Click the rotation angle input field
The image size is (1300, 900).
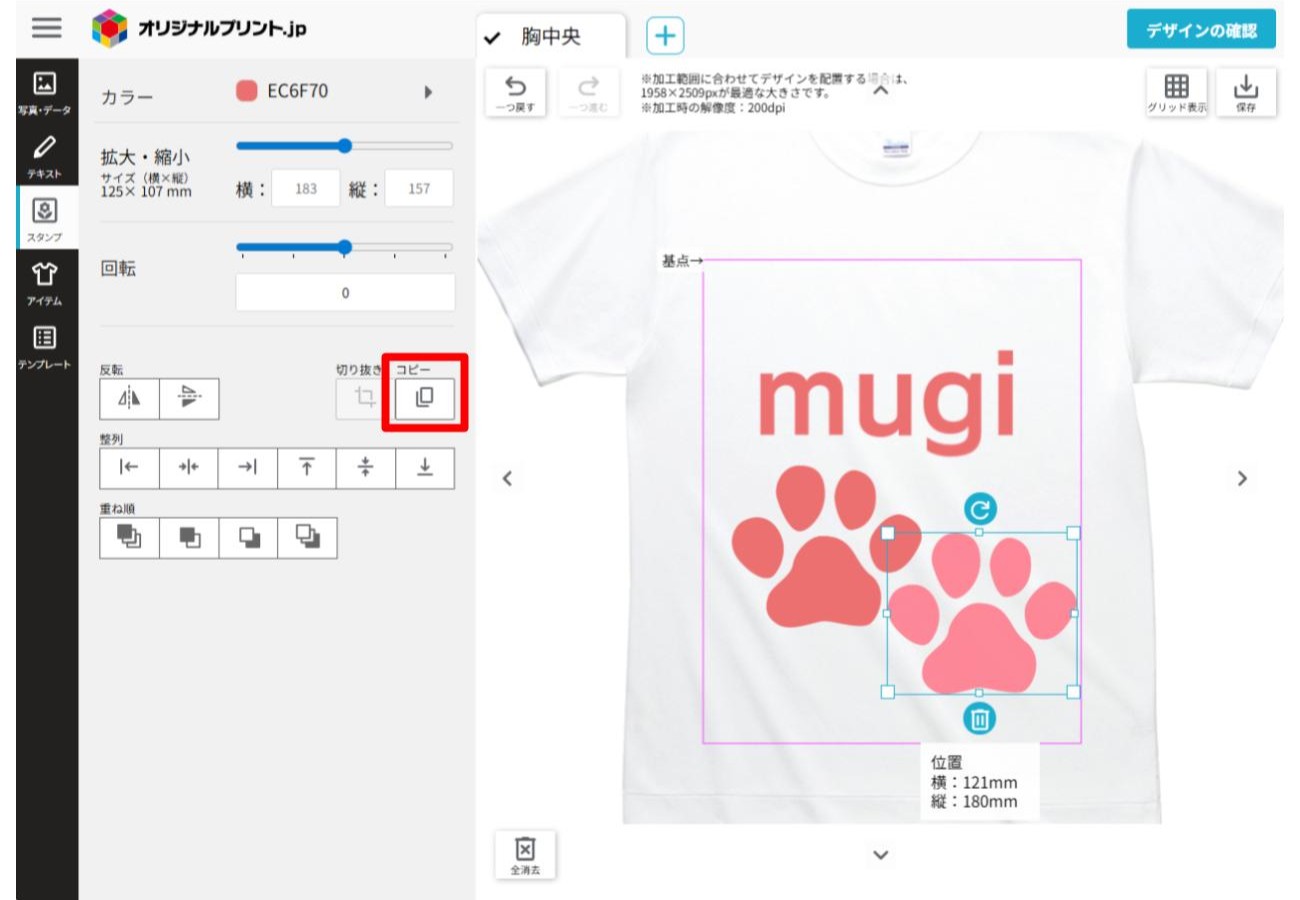click(345, 293)
